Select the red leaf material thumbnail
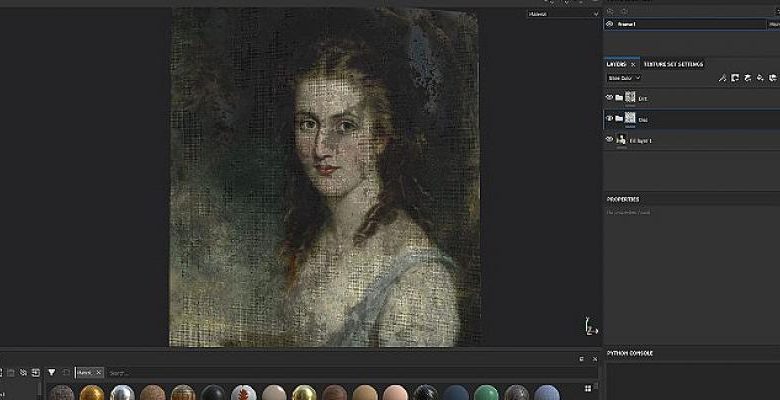 244,393
